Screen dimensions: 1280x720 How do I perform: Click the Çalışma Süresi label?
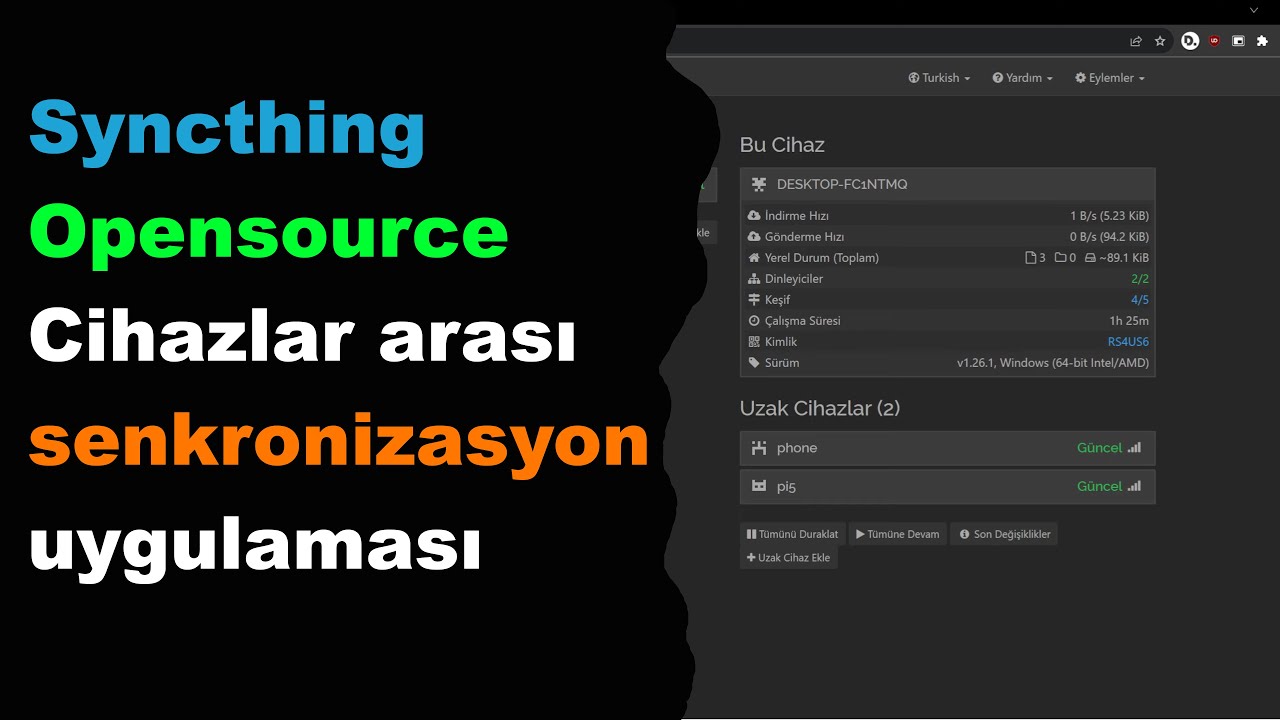(803, 321)
